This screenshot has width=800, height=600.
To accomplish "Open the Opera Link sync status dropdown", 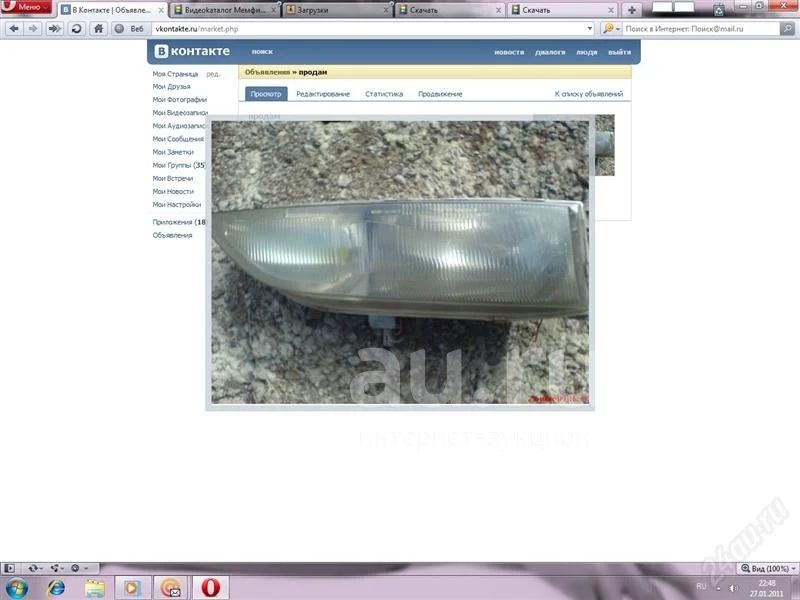I will point(35,568).
